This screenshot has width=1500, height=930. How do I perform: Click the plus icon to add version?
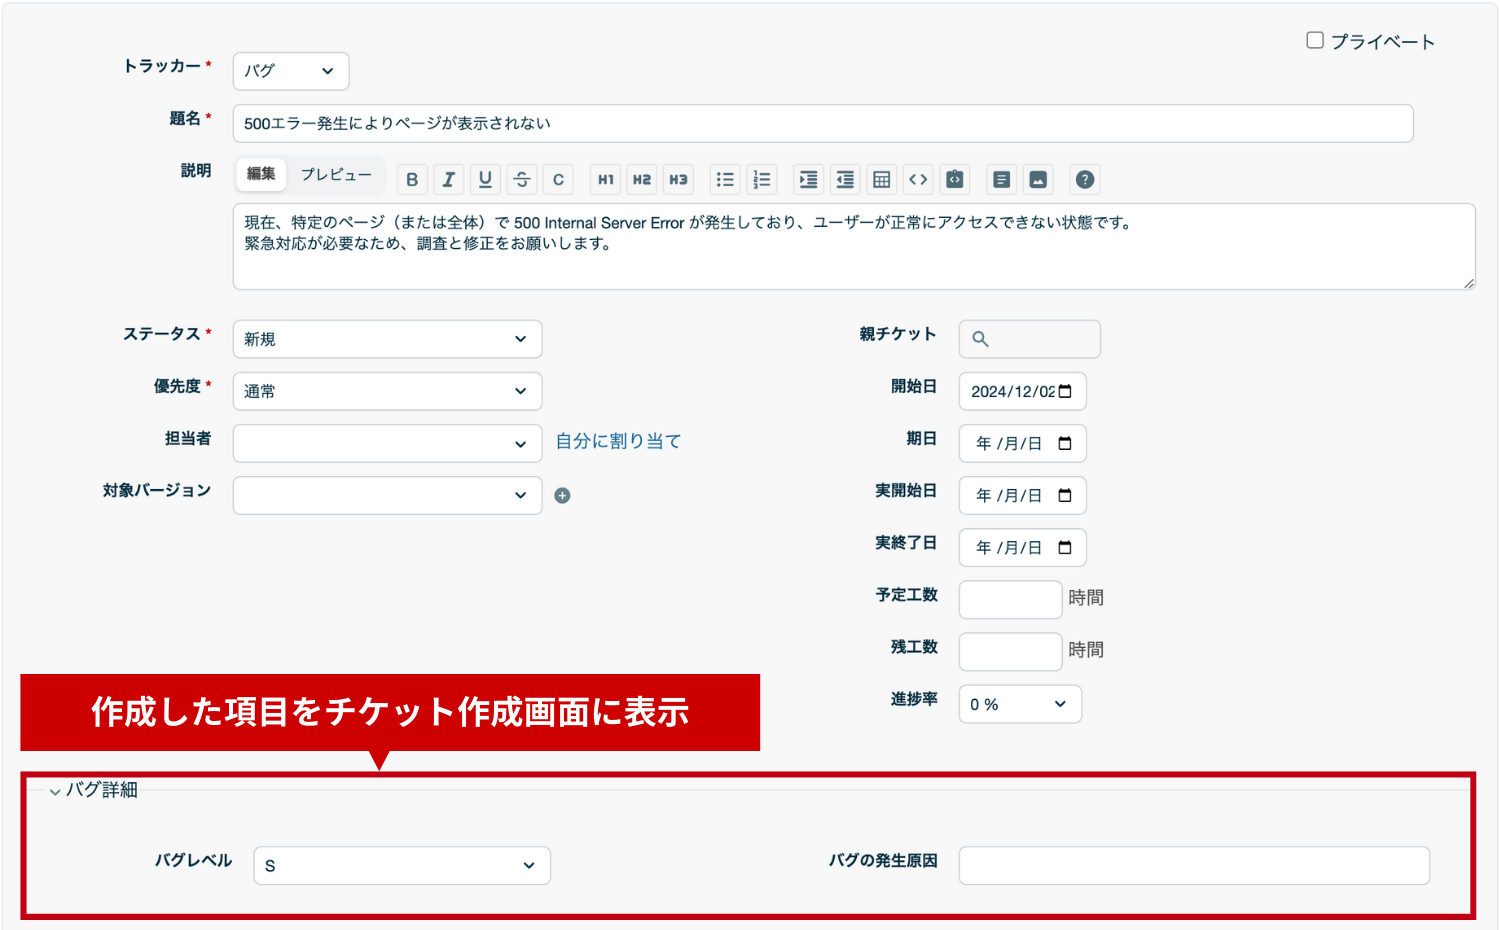[x=563, y=495]
